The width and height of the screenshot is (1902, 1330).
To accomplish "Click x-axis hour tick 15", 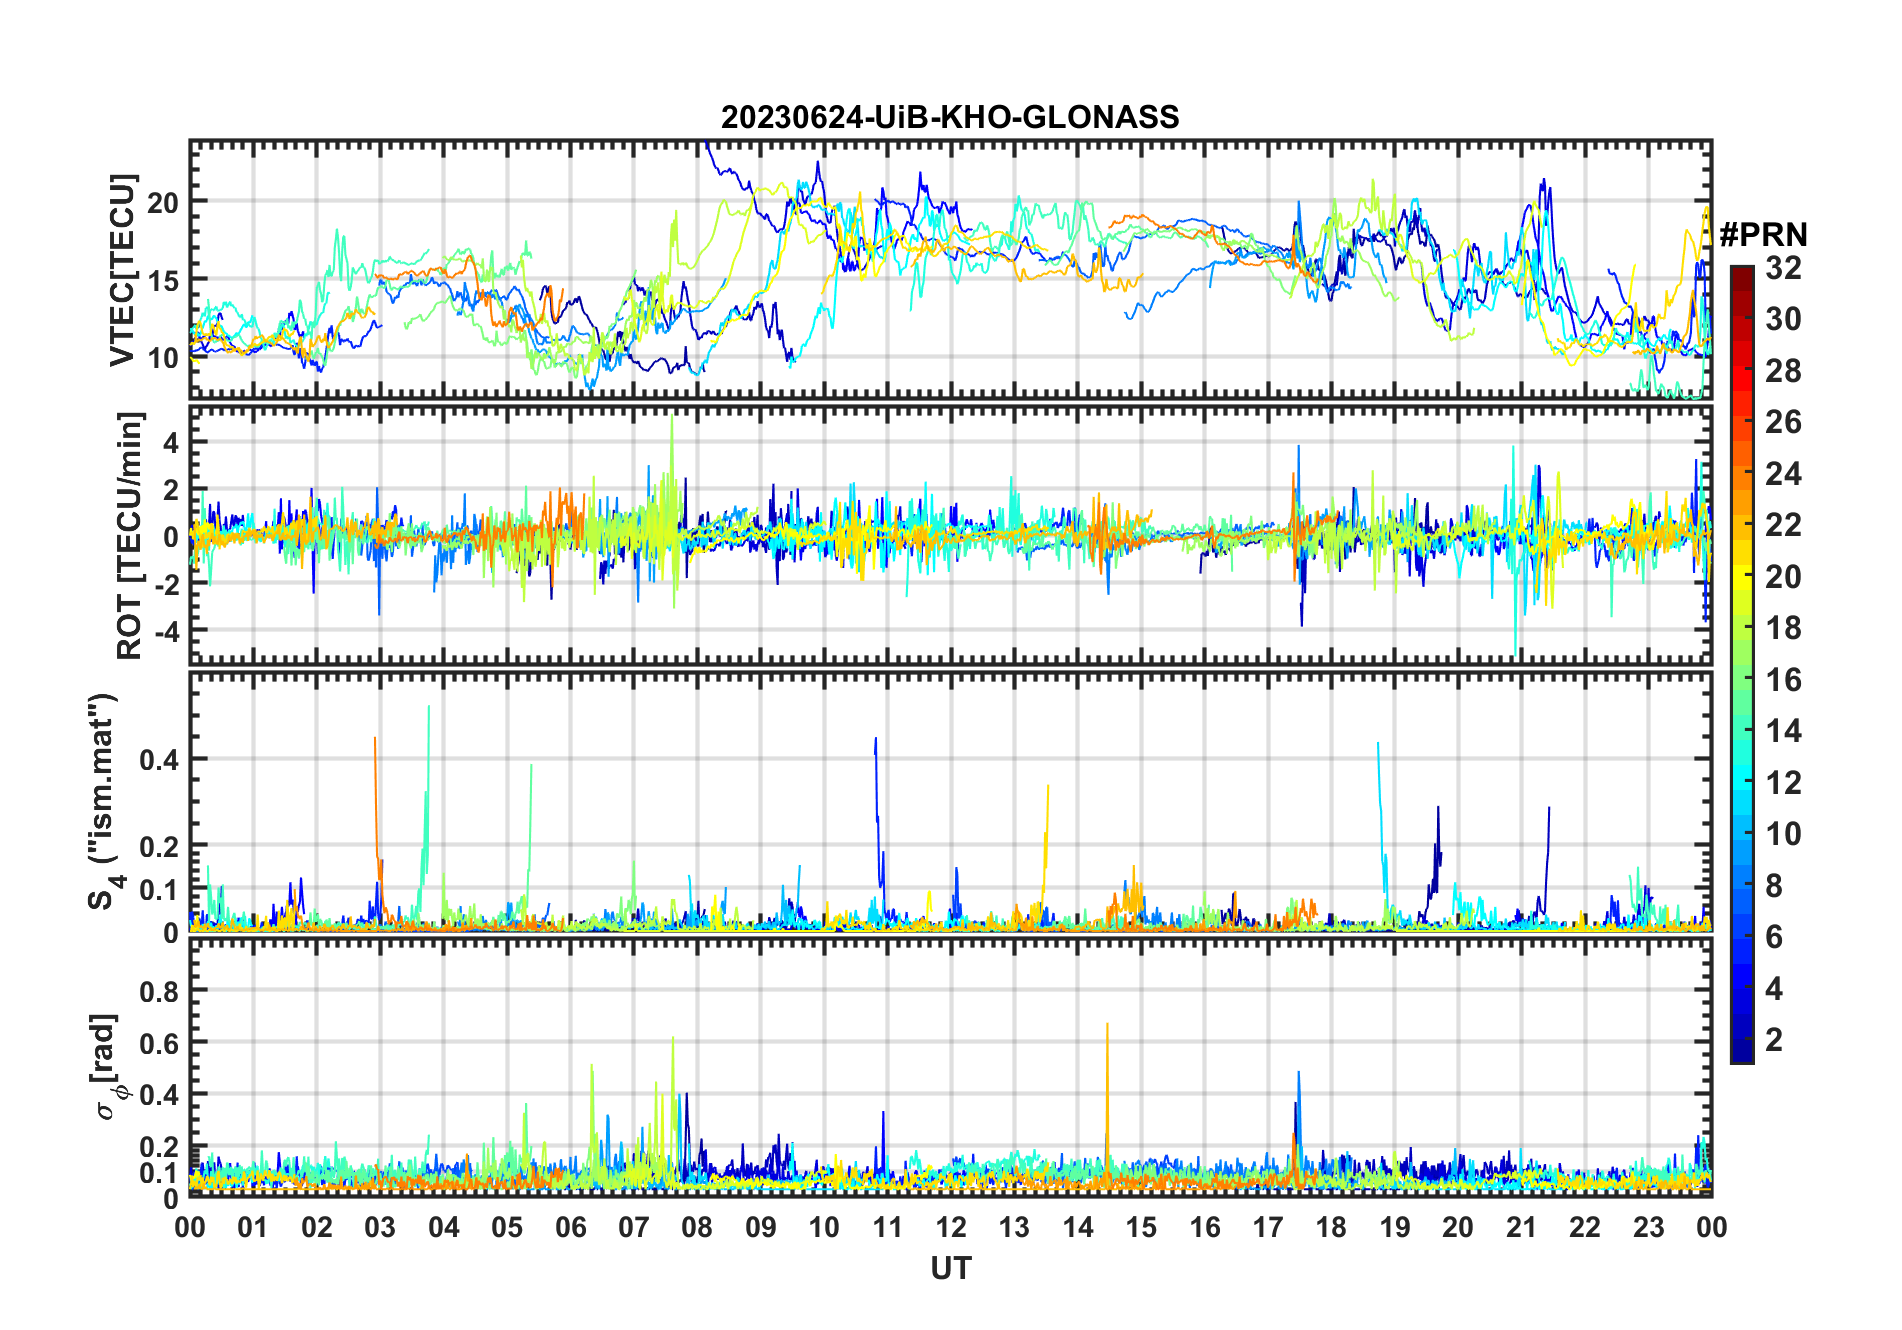I will coord(1141,1228).
